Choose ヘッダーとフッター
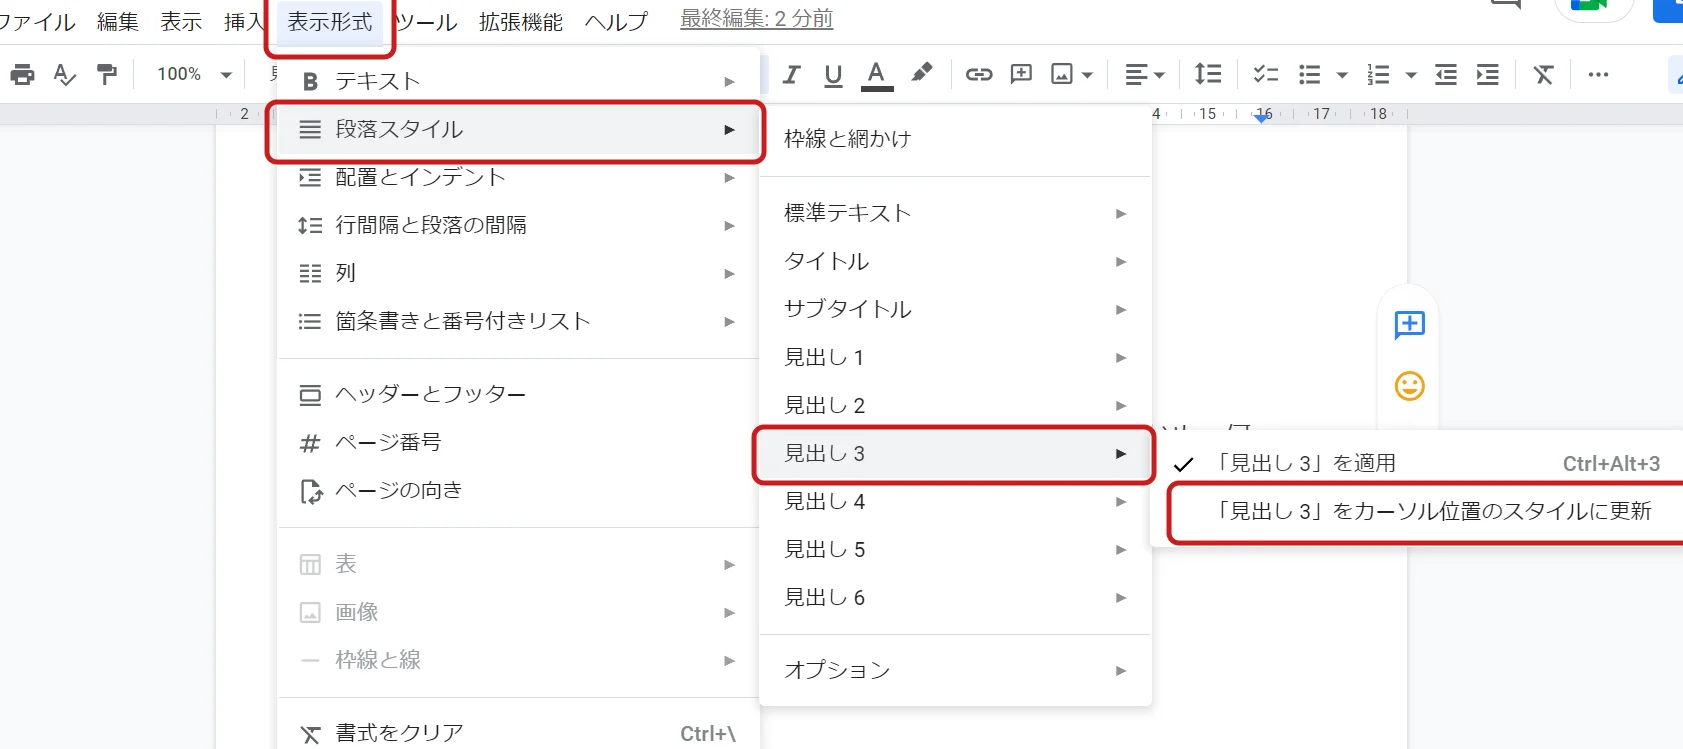This screenshot has height=749, width=1683. pos(518,394)
